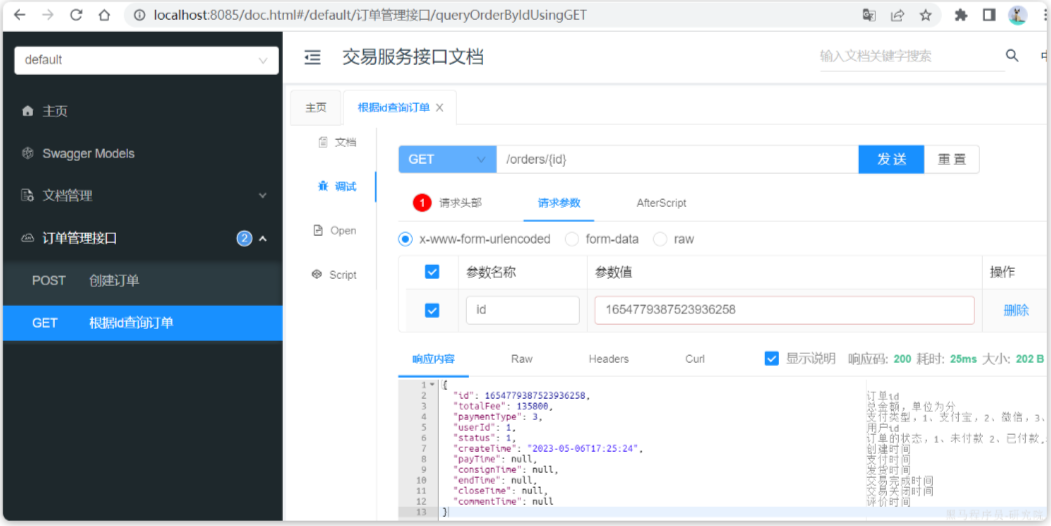
Task: Collapse the sidebar with the menu fold icon
Action: pyautogui.click(x=312, y=58)
